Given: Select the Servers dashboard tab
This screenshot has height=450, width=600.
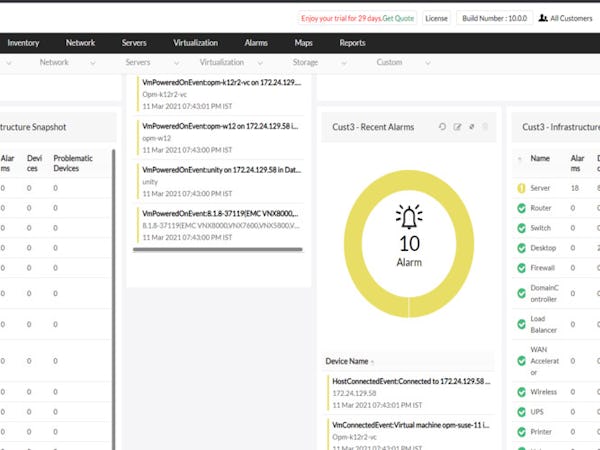Looking at the screenshot, I should point(138,62).
